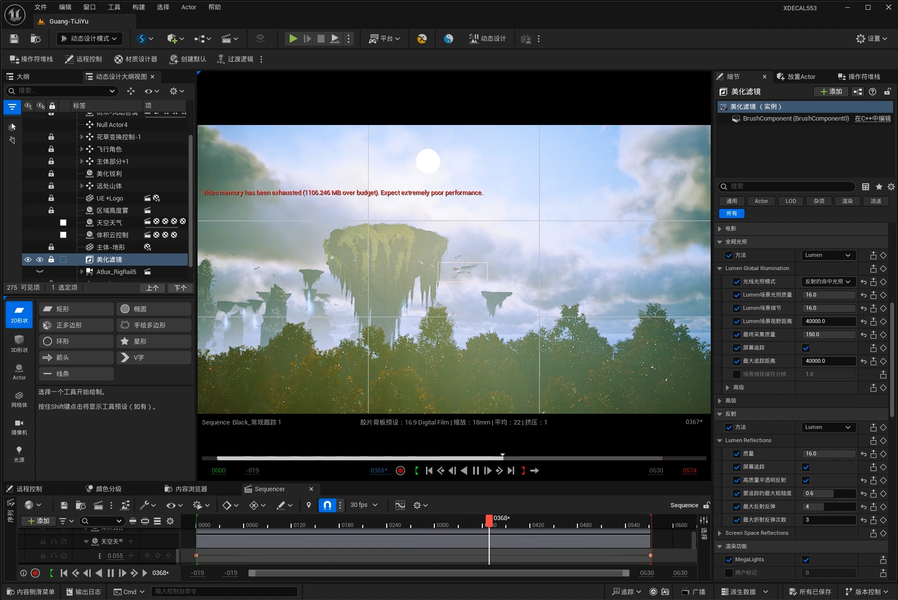The image size is (898, 600).
Task: Open the 远程控制 toolbar button
Action: (x=84, y=59)
